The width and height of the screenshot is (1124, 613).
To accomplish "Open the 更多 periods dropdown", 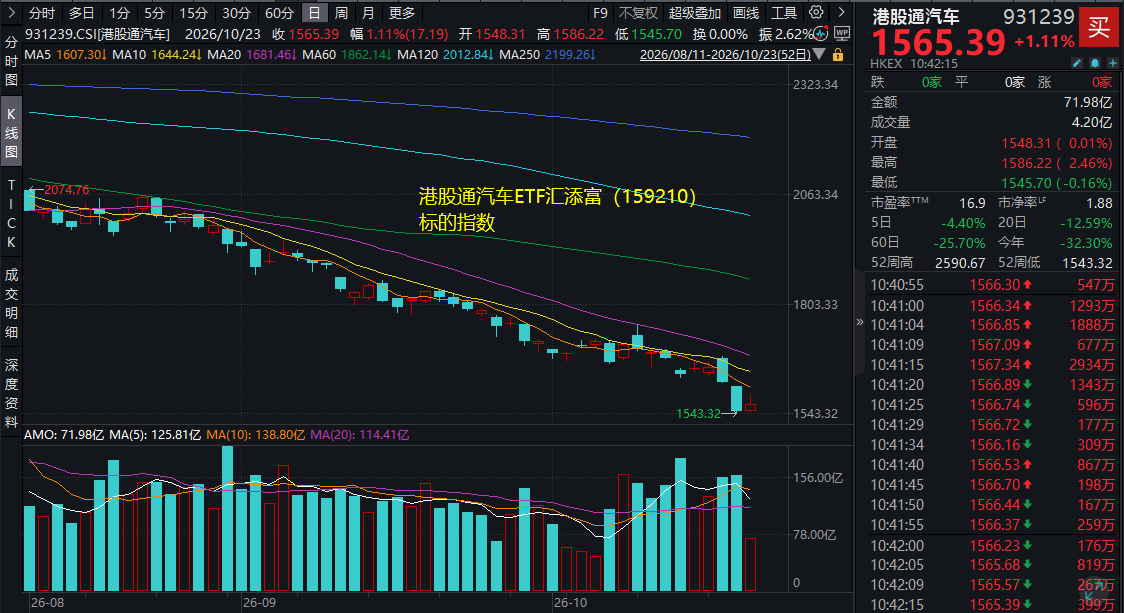I will [x=402, y=13].
